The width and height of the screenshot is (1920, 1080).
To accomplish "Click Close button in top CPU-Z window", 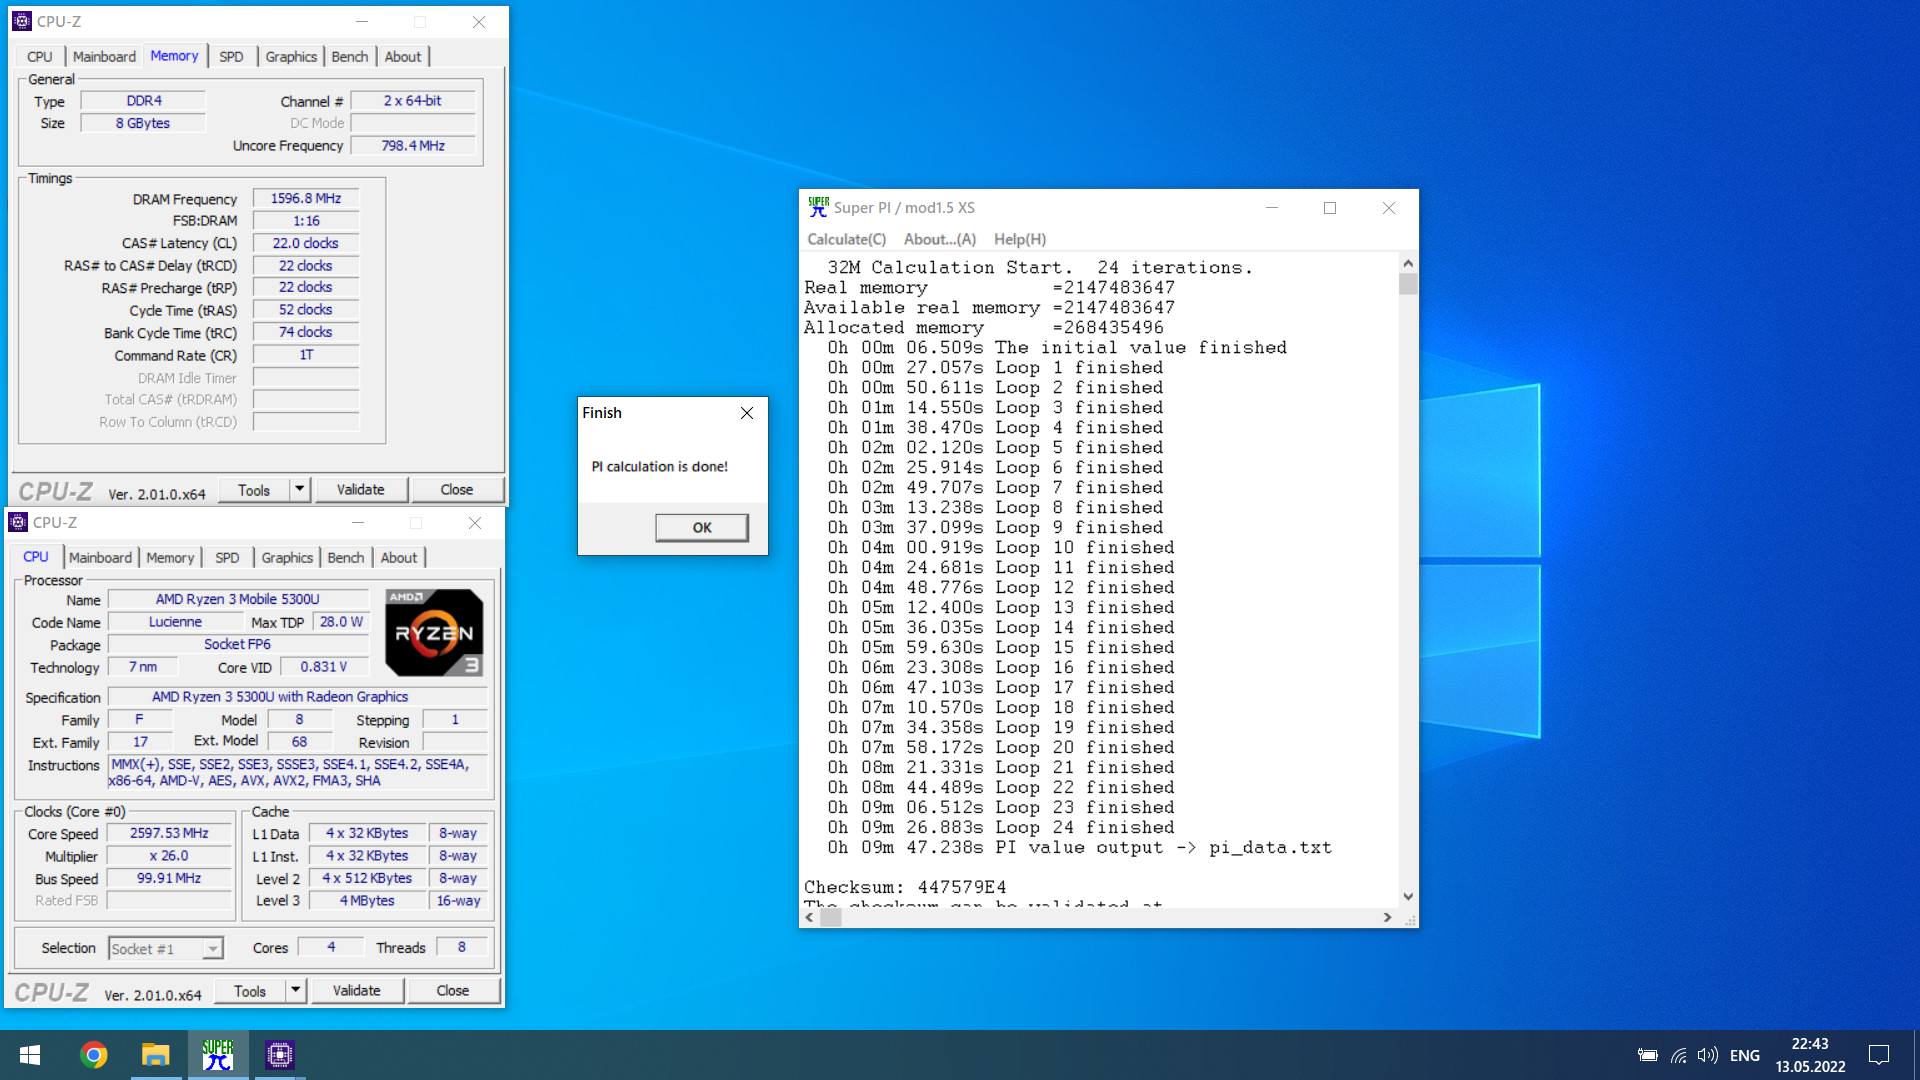I will coord(457,489).
